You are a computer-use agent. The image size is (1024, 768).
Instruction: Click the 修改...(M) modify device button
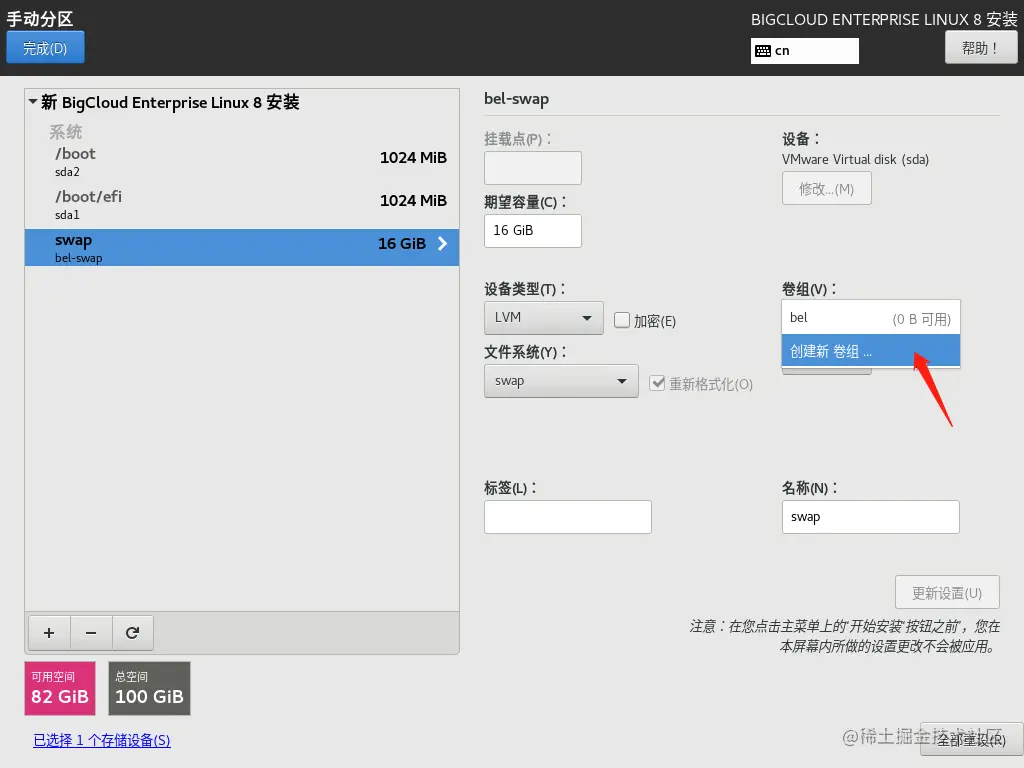[x=827, y=189]
